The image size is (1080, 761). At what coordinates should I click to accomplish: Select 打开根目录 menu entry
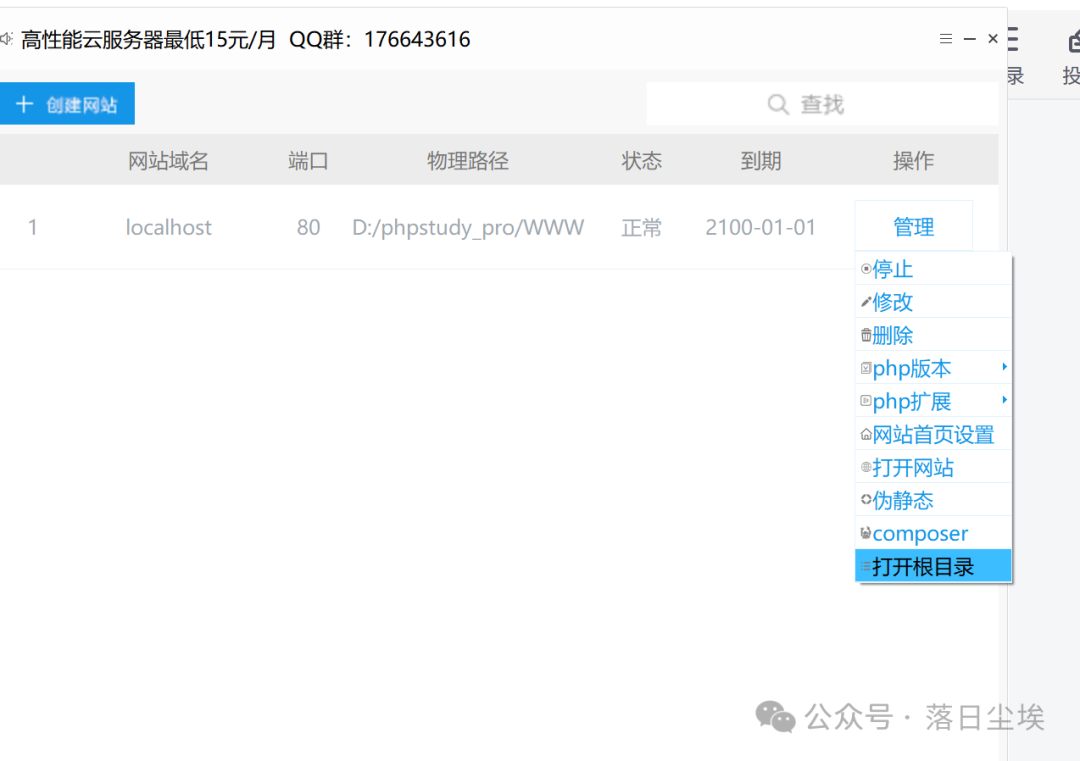pyautogui.click(x=933, y=566)
